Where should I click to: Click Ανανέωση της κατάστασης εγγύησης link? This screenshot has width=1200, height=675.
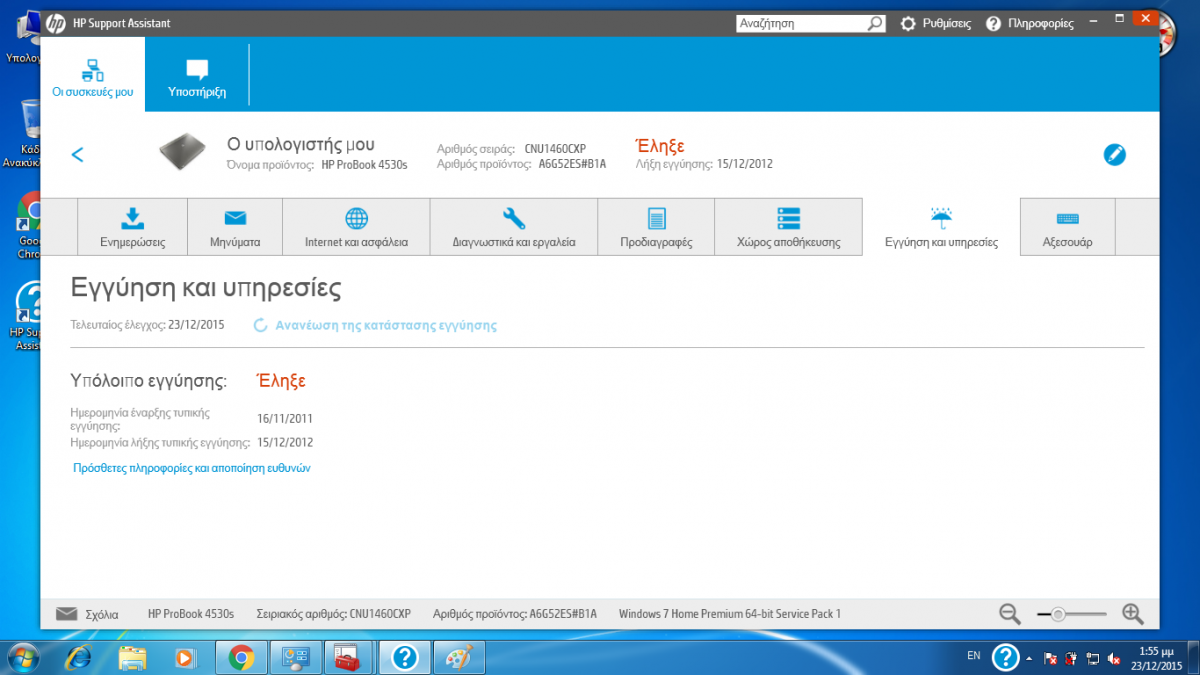386,326
